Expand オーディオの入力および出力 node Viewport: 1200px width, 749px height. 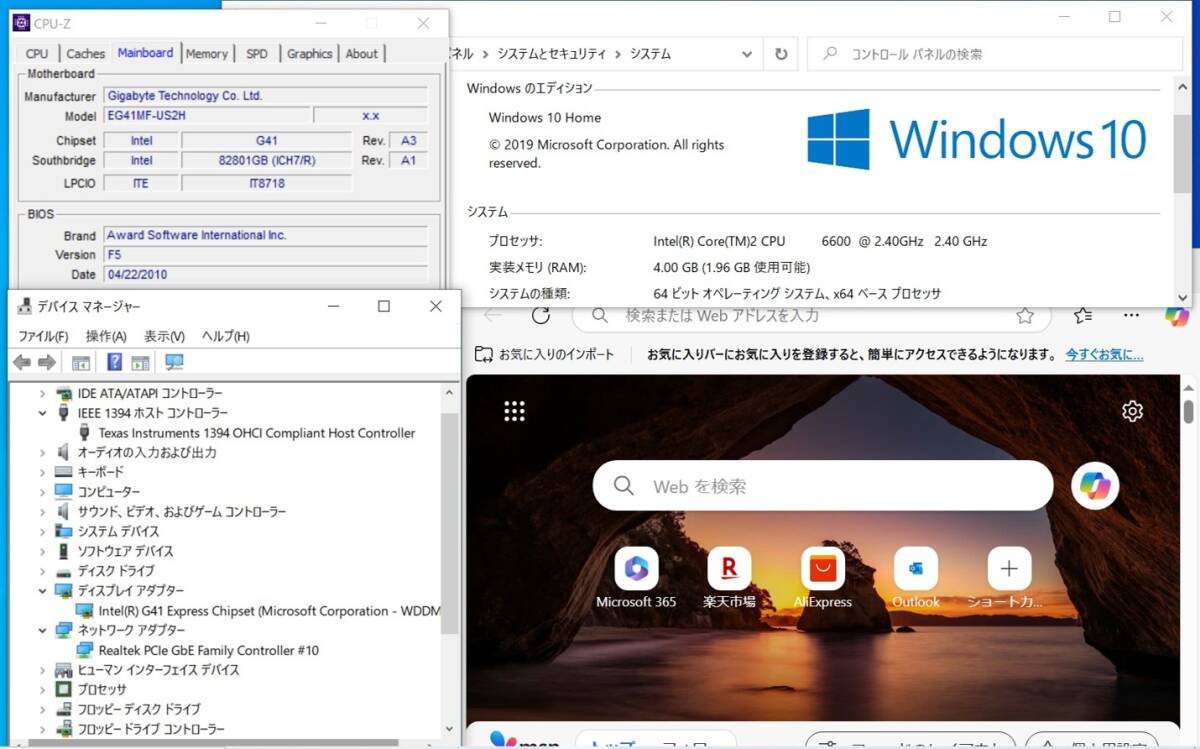pos(42,453)
